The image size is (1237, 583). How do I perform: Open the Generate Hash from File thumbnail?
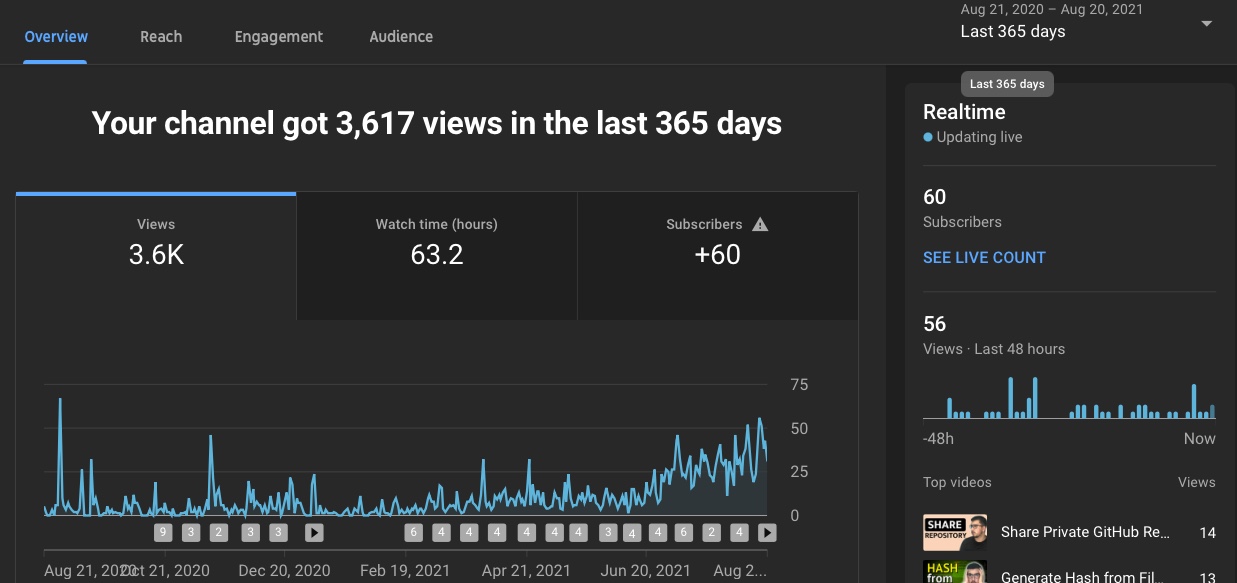[x=955, y=572]
